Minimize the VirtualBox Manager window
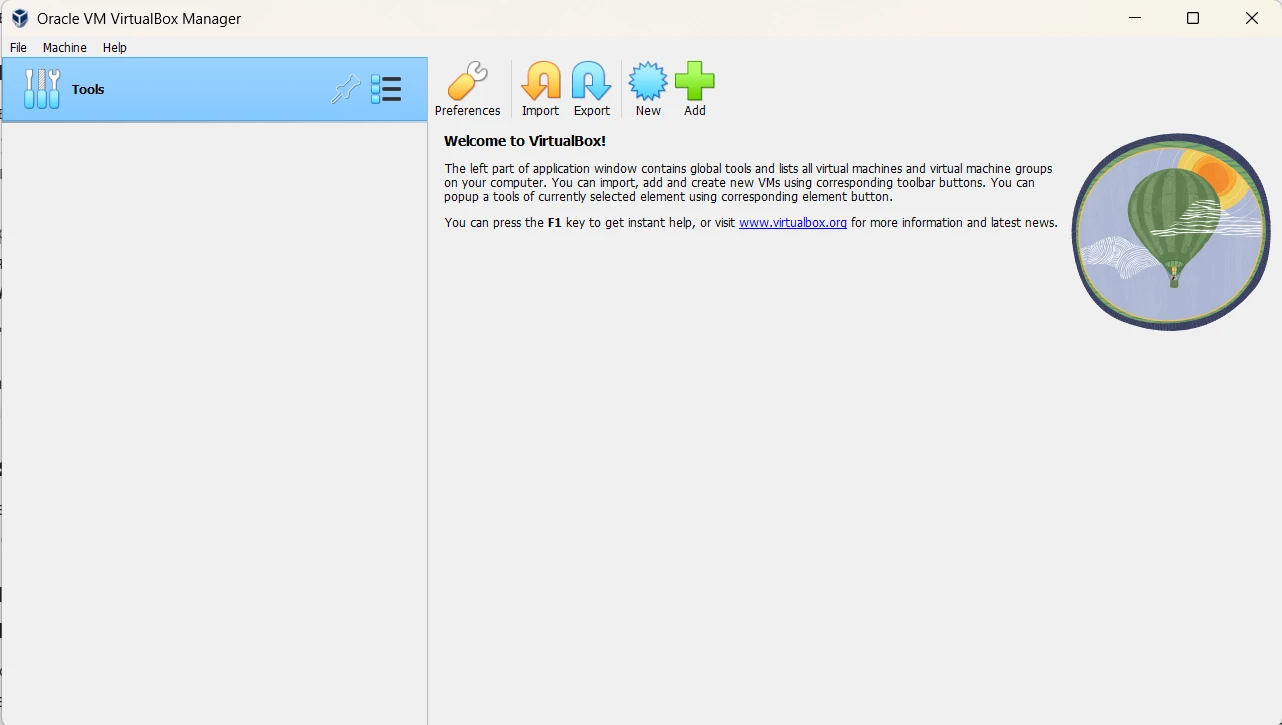The height and width of the screenshot is (725, 1282). (1135, 18)
